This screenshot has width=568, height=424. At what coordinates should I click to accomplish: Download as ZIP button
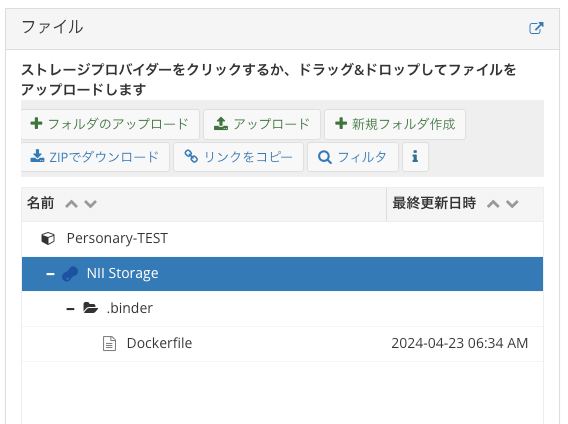click(x=95, y=157)
